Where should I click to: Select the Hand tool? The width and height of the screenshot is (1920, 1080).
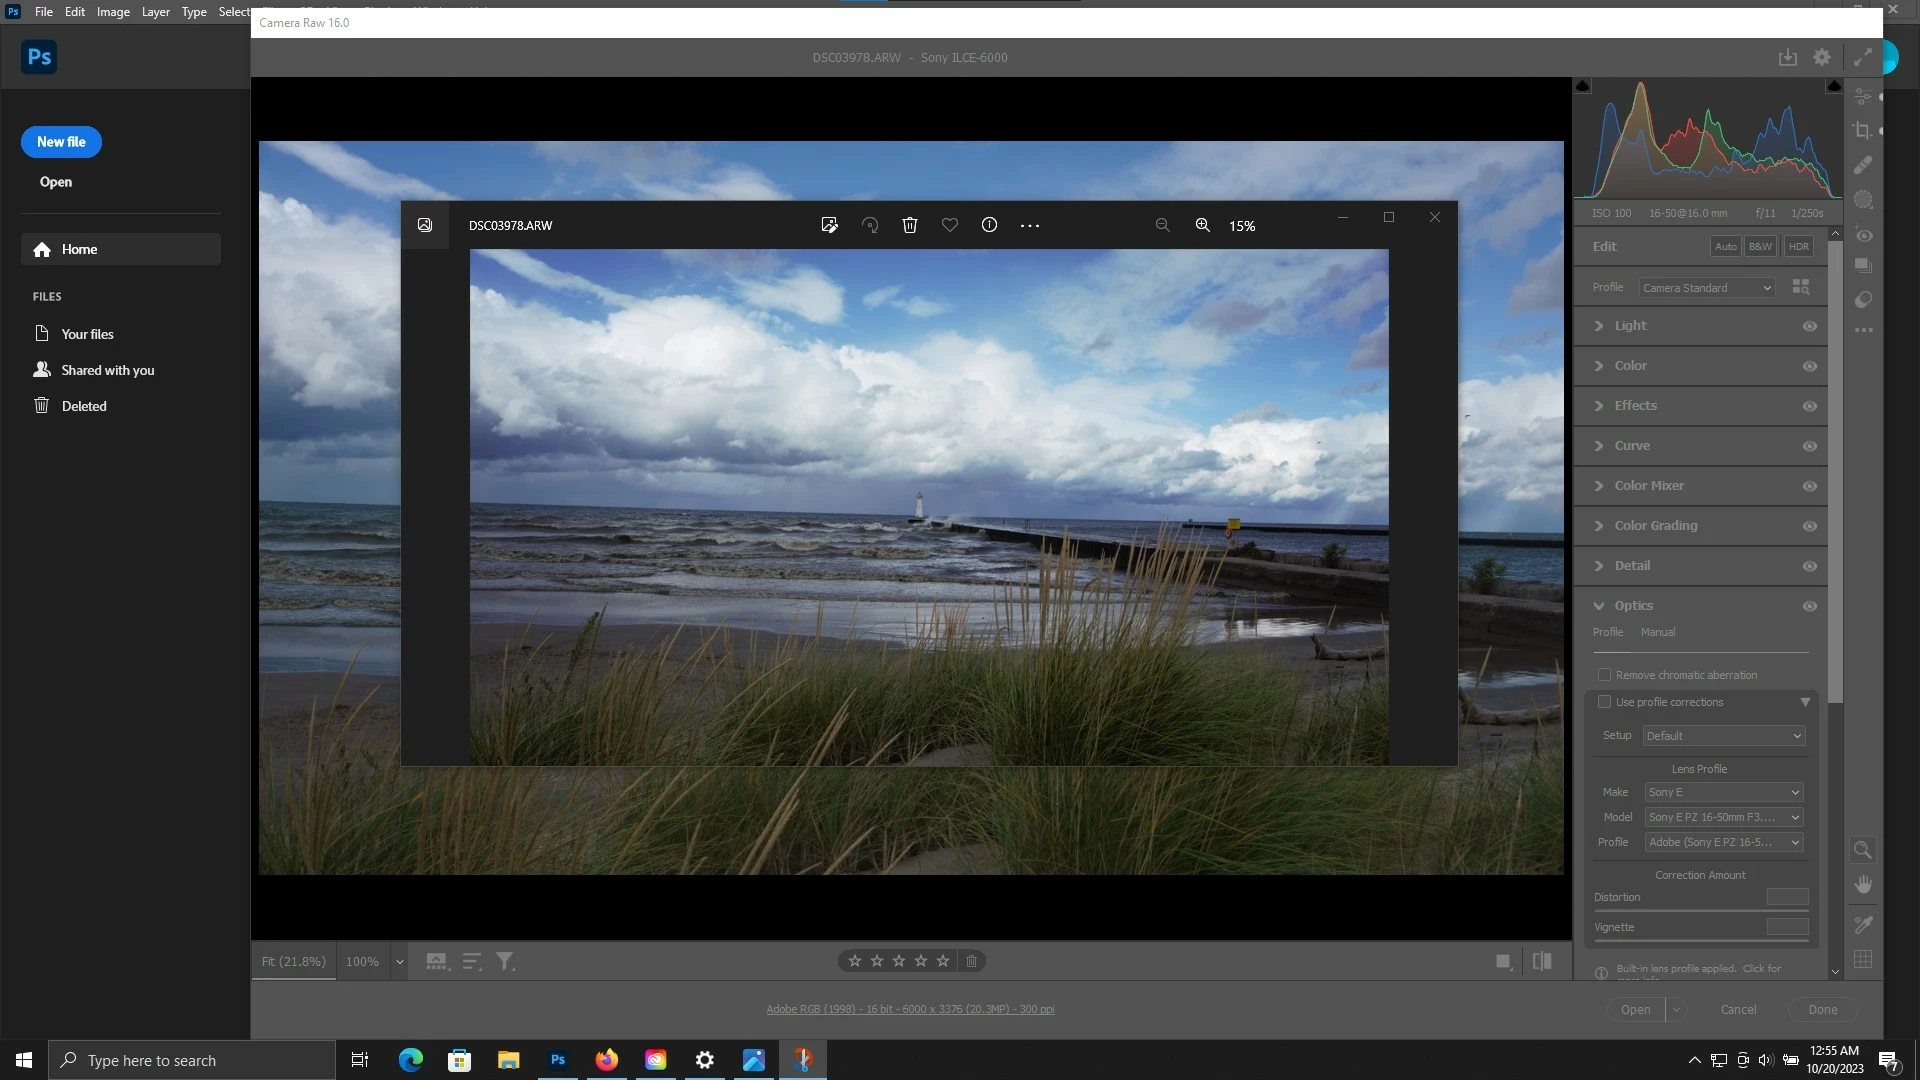point(1862,885)
